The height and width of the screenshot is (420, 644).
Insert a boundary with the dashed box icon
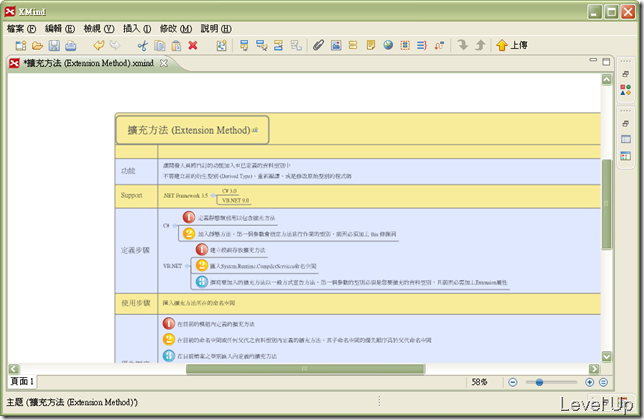tap(405, 45)
